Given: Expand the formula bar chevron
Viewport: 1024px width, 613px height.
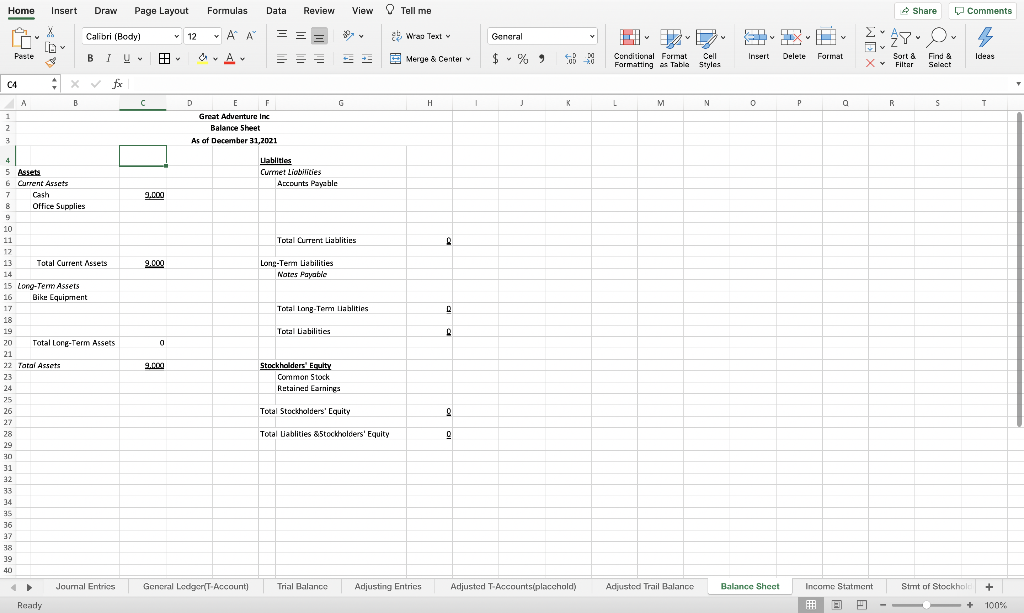Looking at the screenshot, I should click(x=1018, y=84).
